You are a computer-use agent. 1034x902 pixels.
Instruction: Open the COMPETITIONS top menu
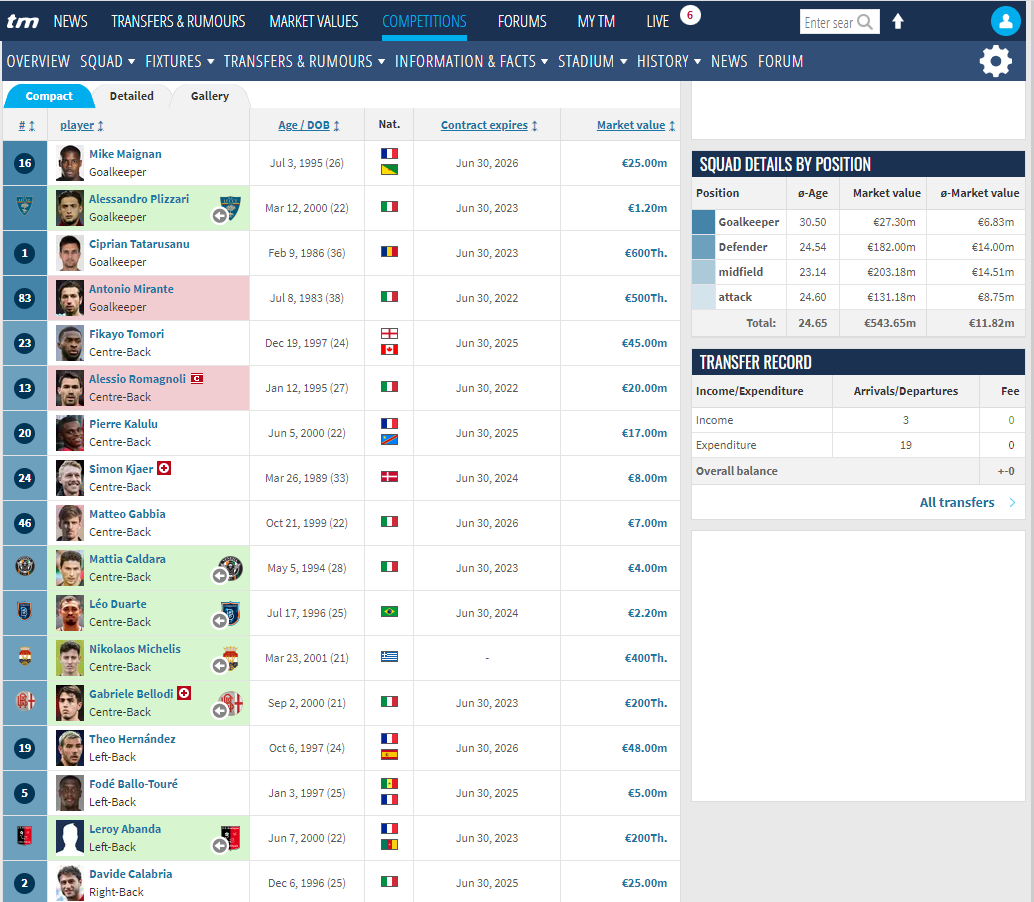pos(424,22)
